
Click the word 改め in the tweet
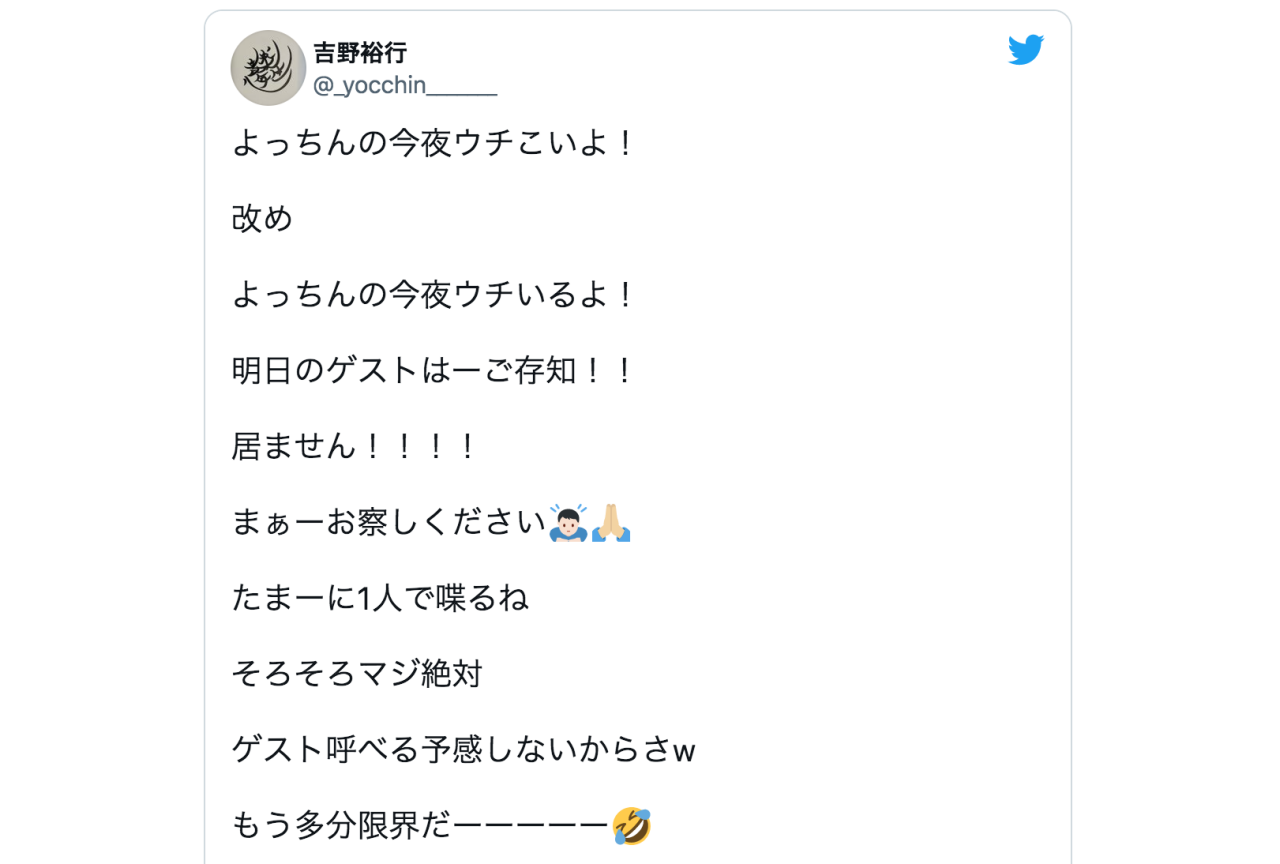[x=260, y=218]
